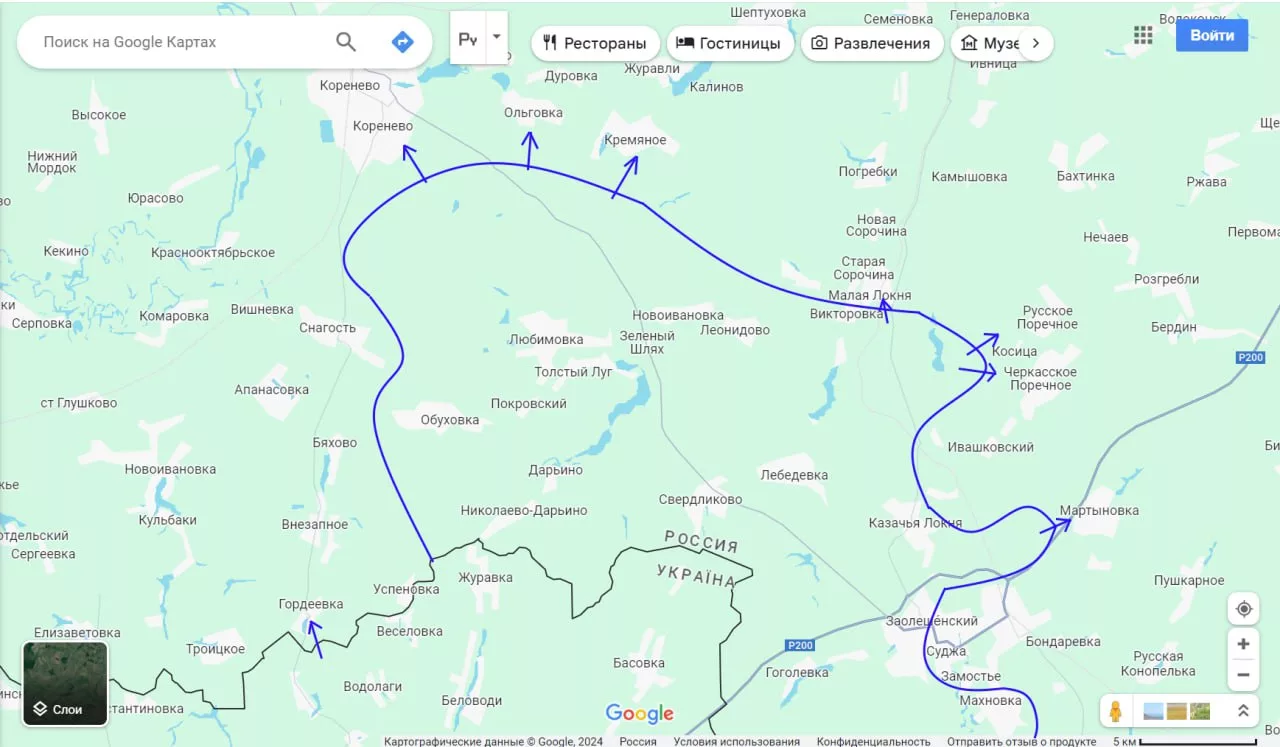Open directions with the blue arrow icon
This screenshot has width=1280, height=747.
[x=402, y=42]
